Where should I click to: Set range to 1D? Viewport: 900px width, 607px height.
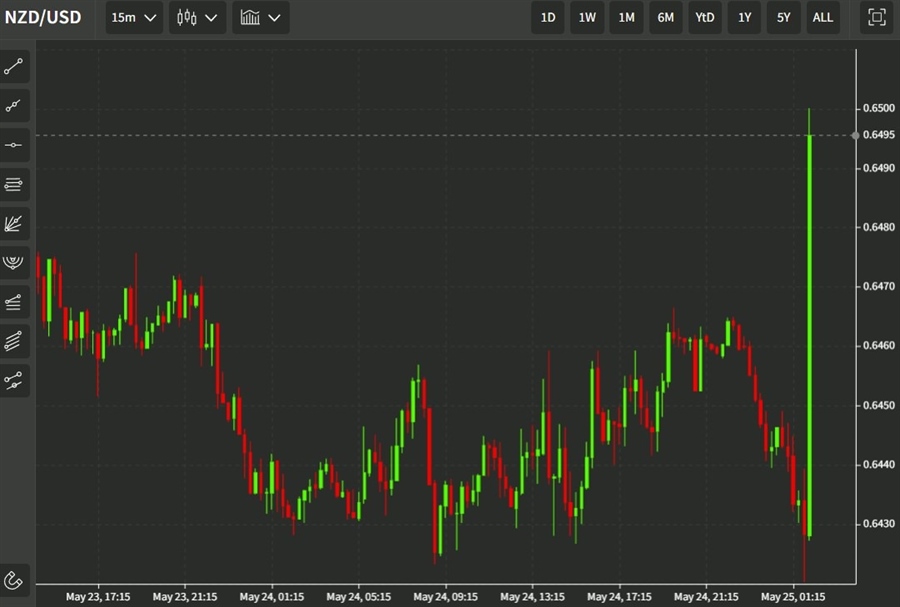548,17
